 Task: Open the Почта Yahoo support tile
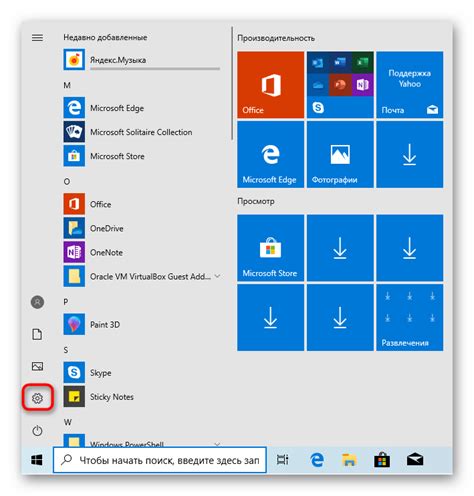point(410,85)
